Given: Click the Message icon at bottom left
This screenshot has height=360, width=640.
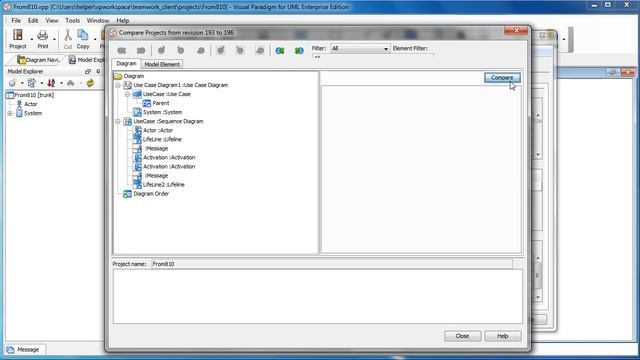Looking at the screenshot, I should tap(10, 350).
